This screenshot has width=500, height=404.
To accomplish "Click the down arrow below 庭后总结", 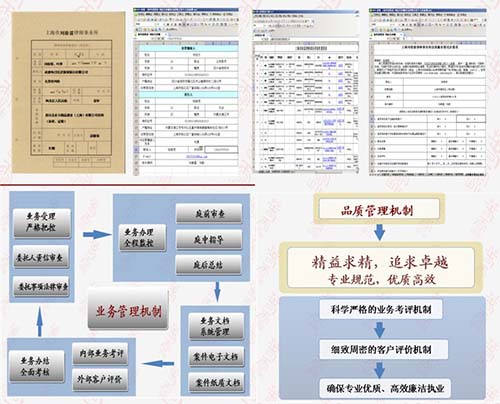I will (x=217, y=291).
